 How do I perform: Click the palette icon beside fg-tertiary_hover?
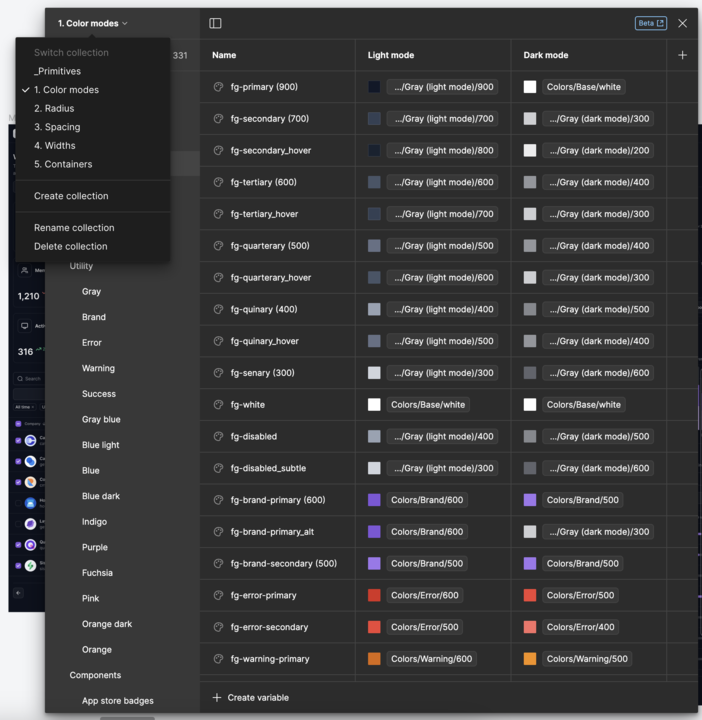(219, 214)
